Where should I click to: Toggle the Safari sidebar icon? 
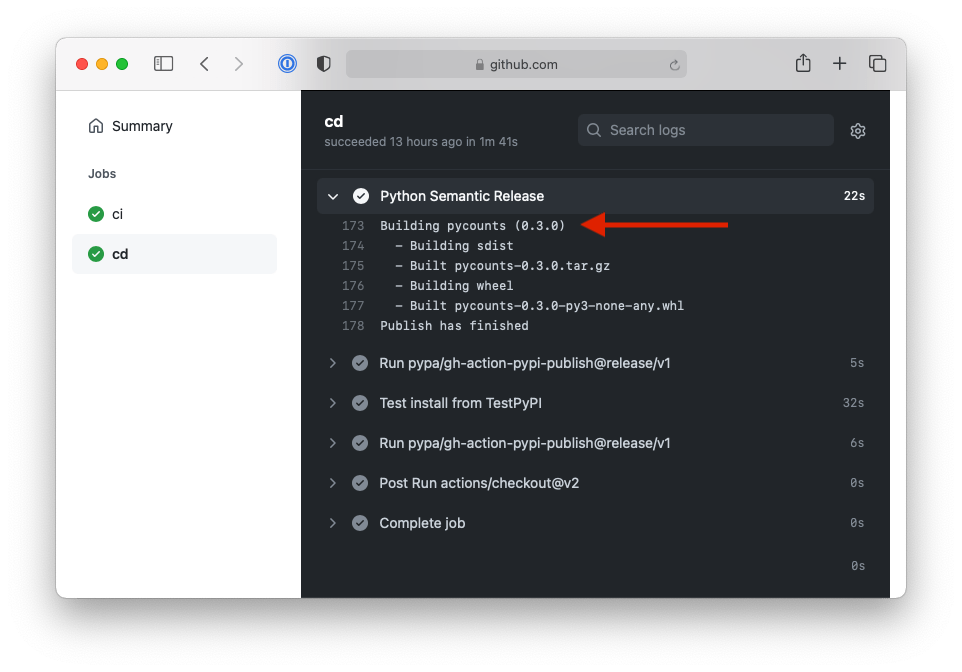click(x=163, y=64)
